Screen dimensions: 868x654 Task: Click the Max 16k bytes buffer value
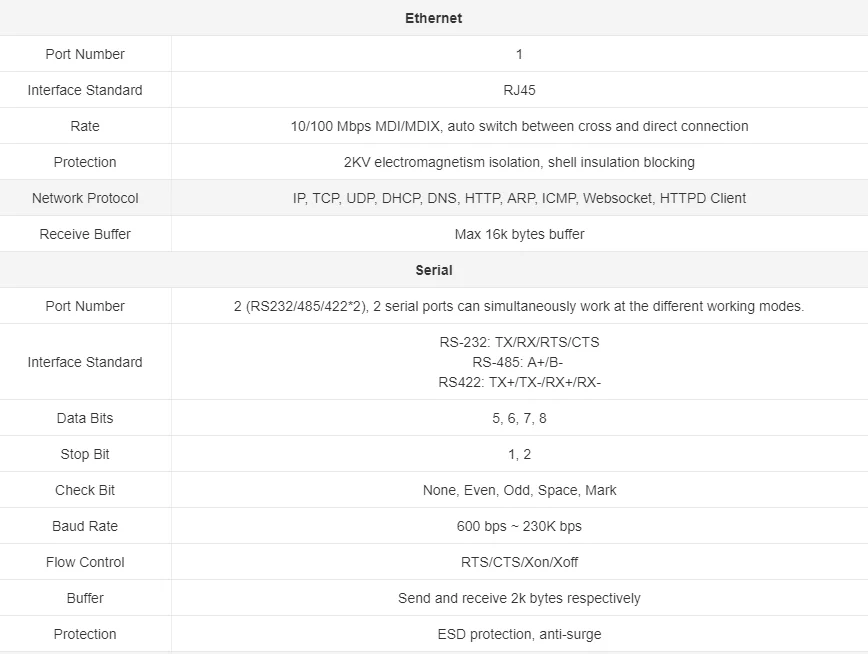tap(519, 234)
